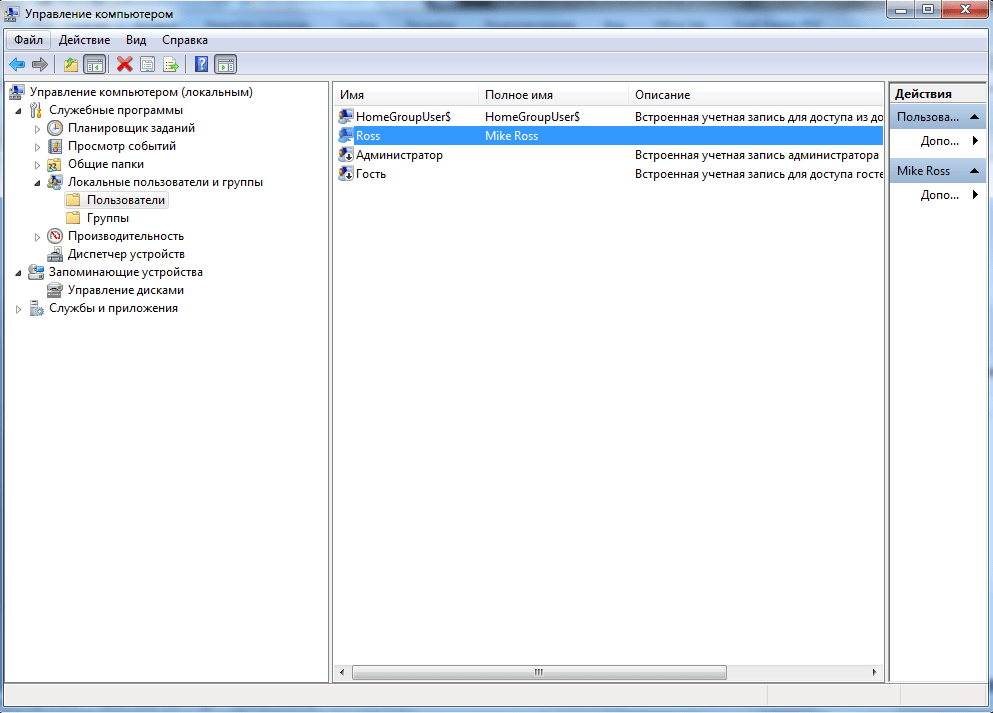993x713 pixels.
Task: Expand the Планировщик заданий tree node
Action: click(38, 129)
